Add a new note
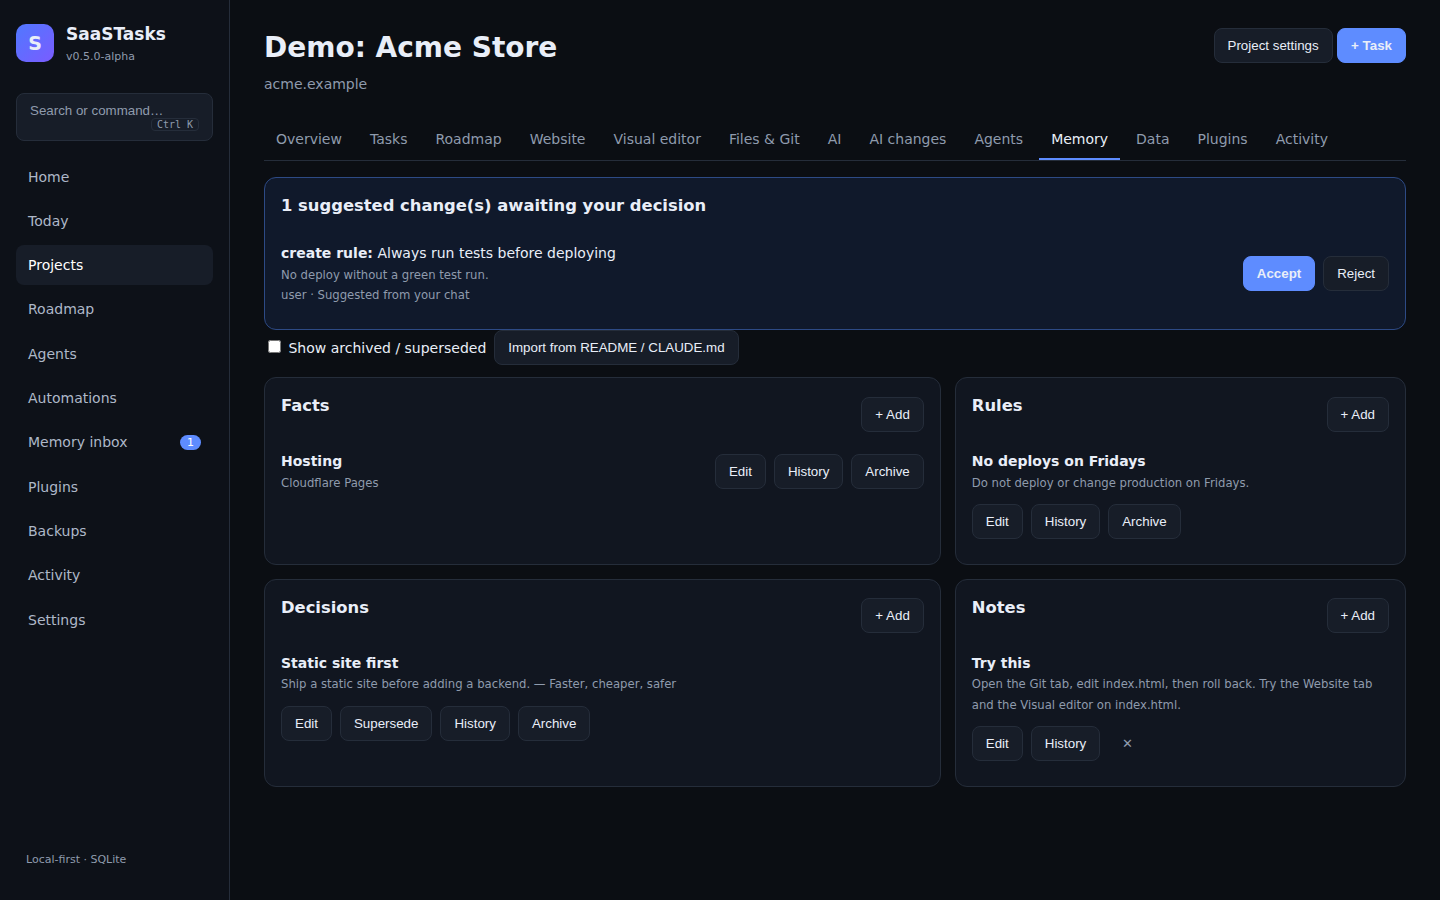This screenshot has height=900, width=1440. (x=1358, y=616)
